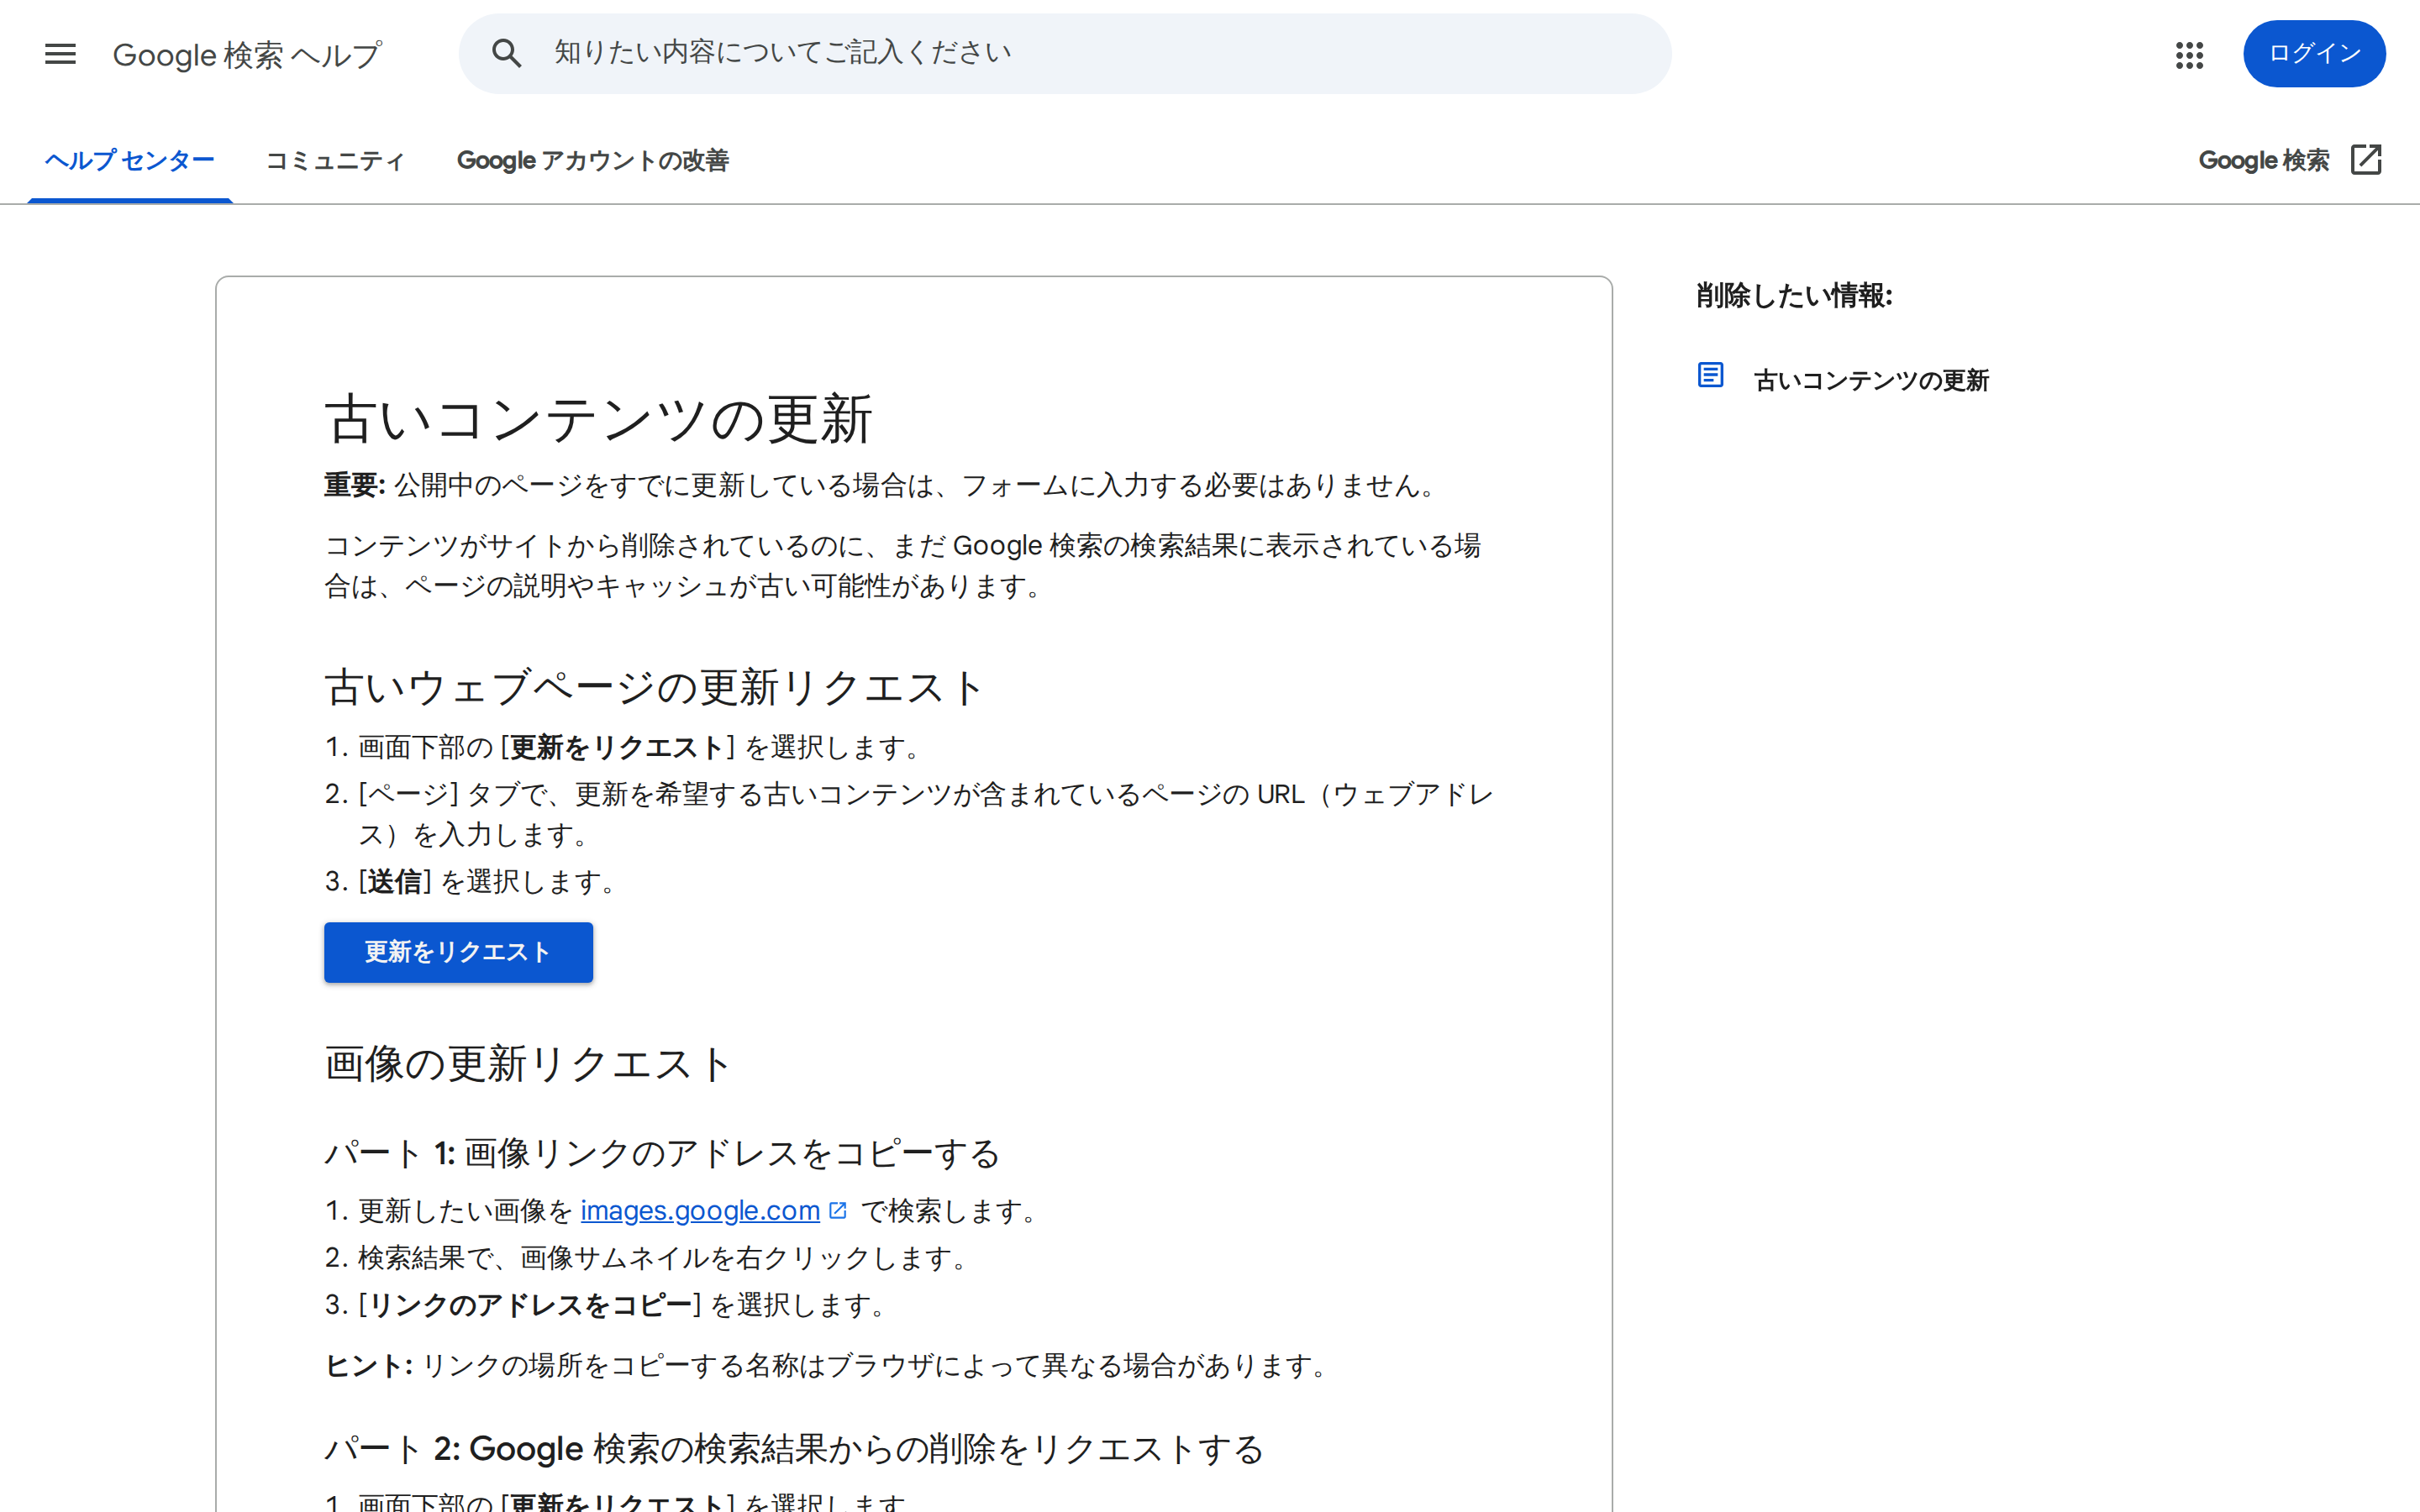Click step 画面下部の [更新をリクエスト] を選択します under ウェブページ
The image size is (2420, 1512).
641,748
